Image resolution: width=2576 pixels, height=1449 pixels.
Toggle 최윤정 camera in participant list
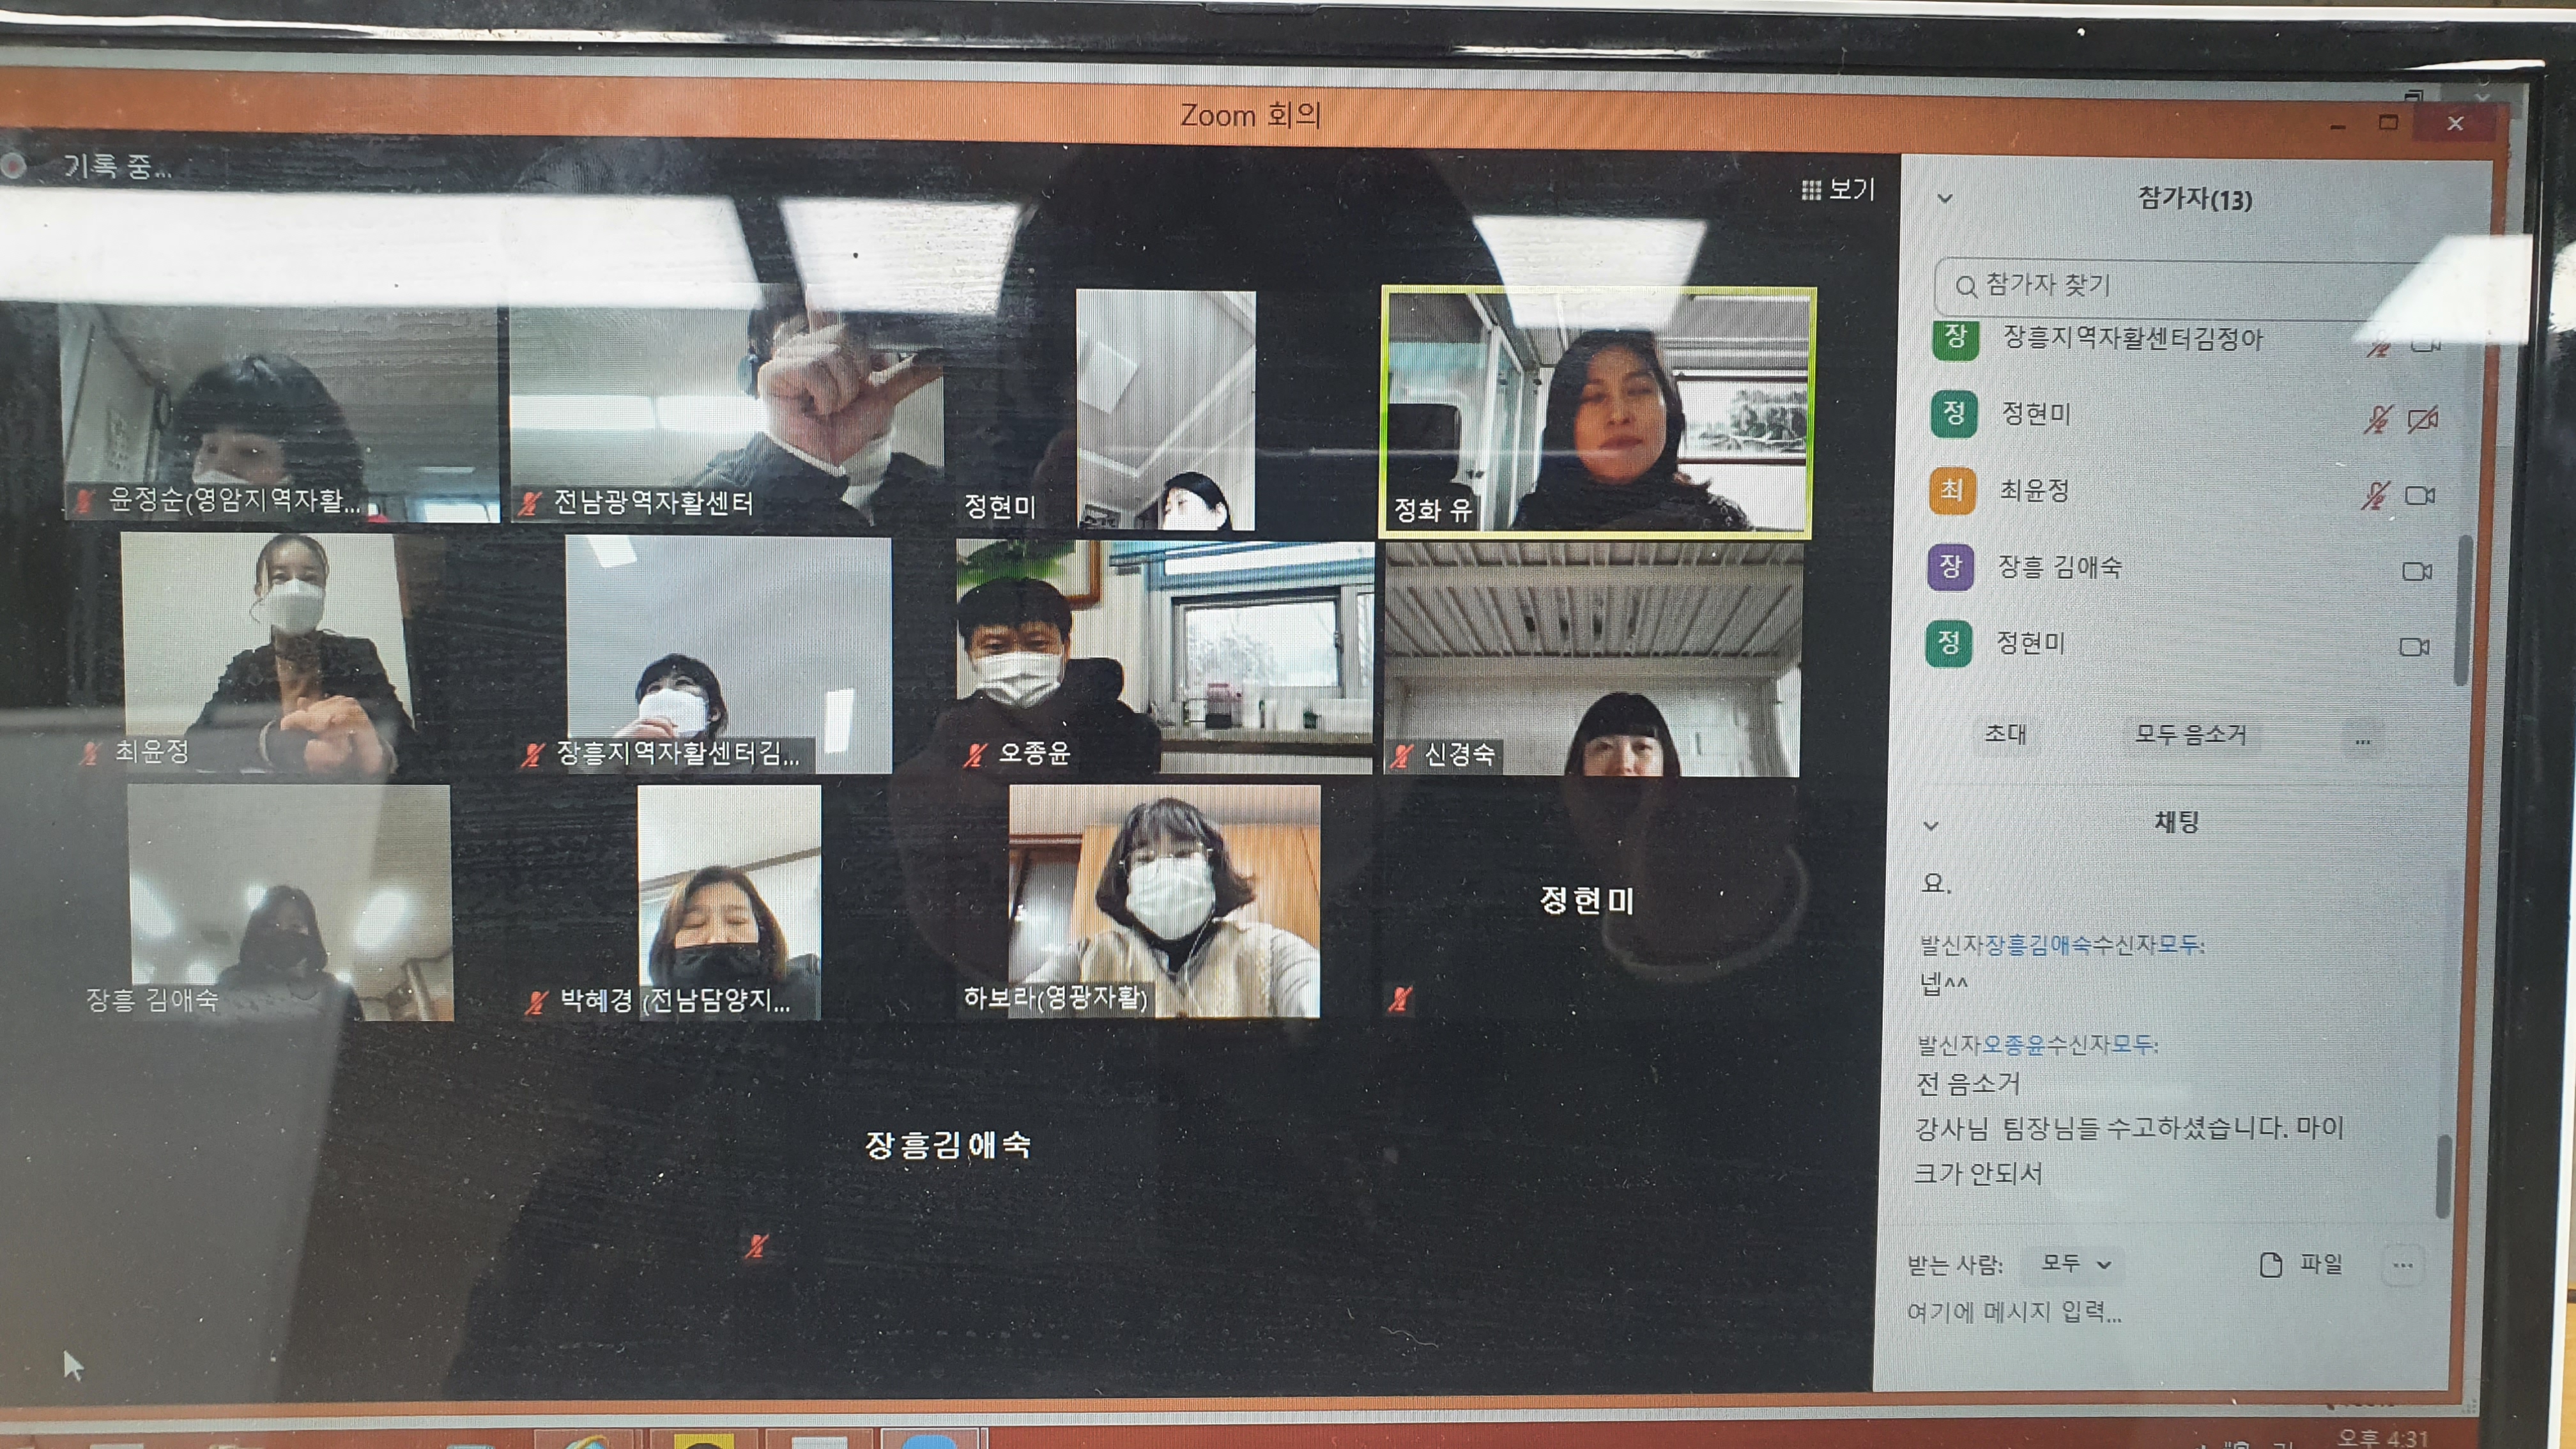tap(2420, 496)
